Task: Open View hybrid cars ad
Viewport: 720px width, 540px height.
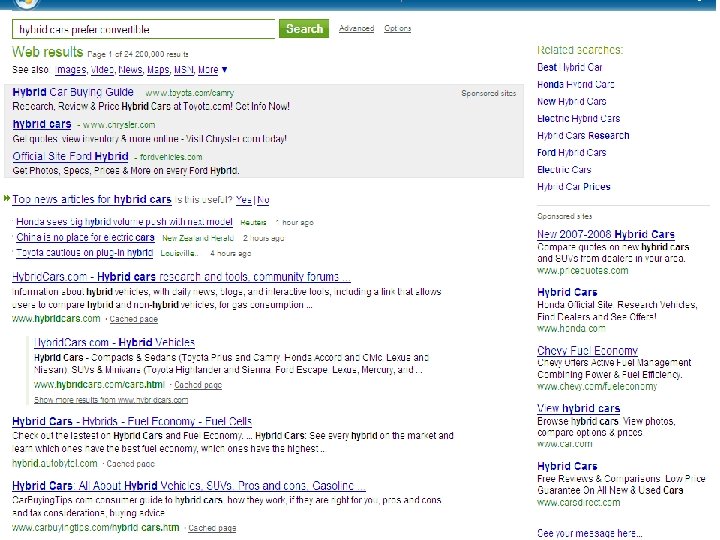Action: pyautogui.click(x=579, y=408)
